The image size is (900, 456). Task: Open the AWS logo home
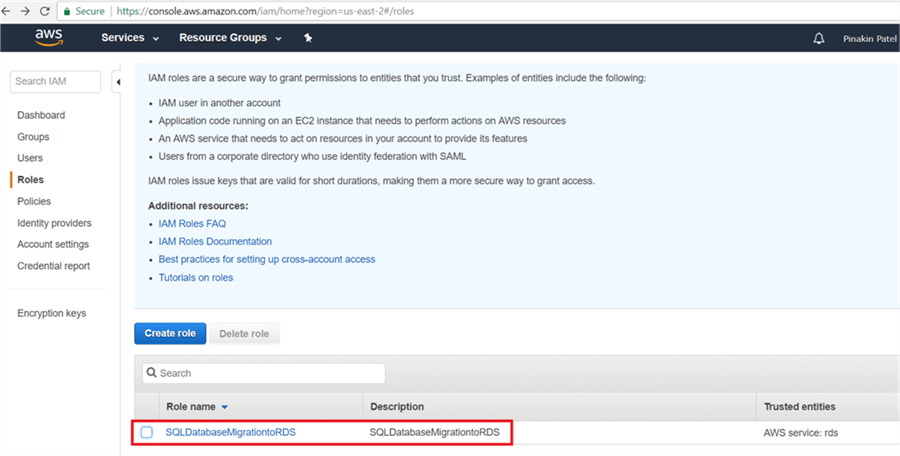coord(49,37)
